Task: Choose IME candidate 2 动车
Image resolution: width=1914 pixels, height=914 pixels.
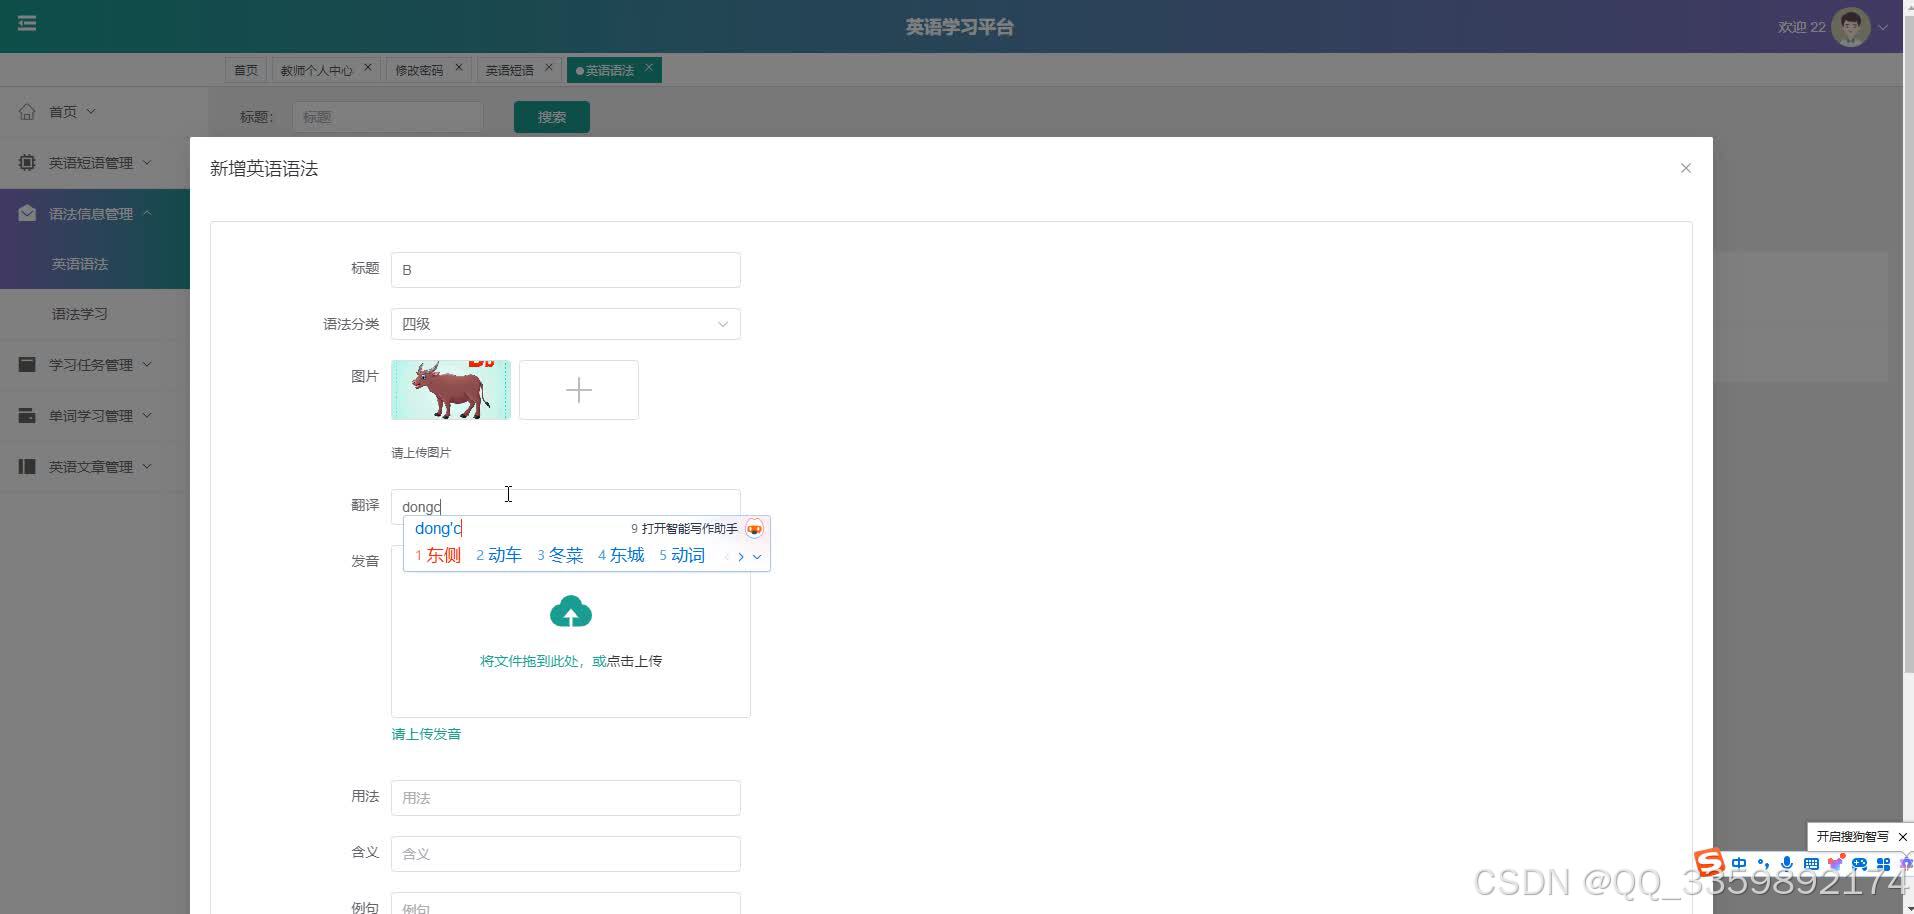Action: 499,555
